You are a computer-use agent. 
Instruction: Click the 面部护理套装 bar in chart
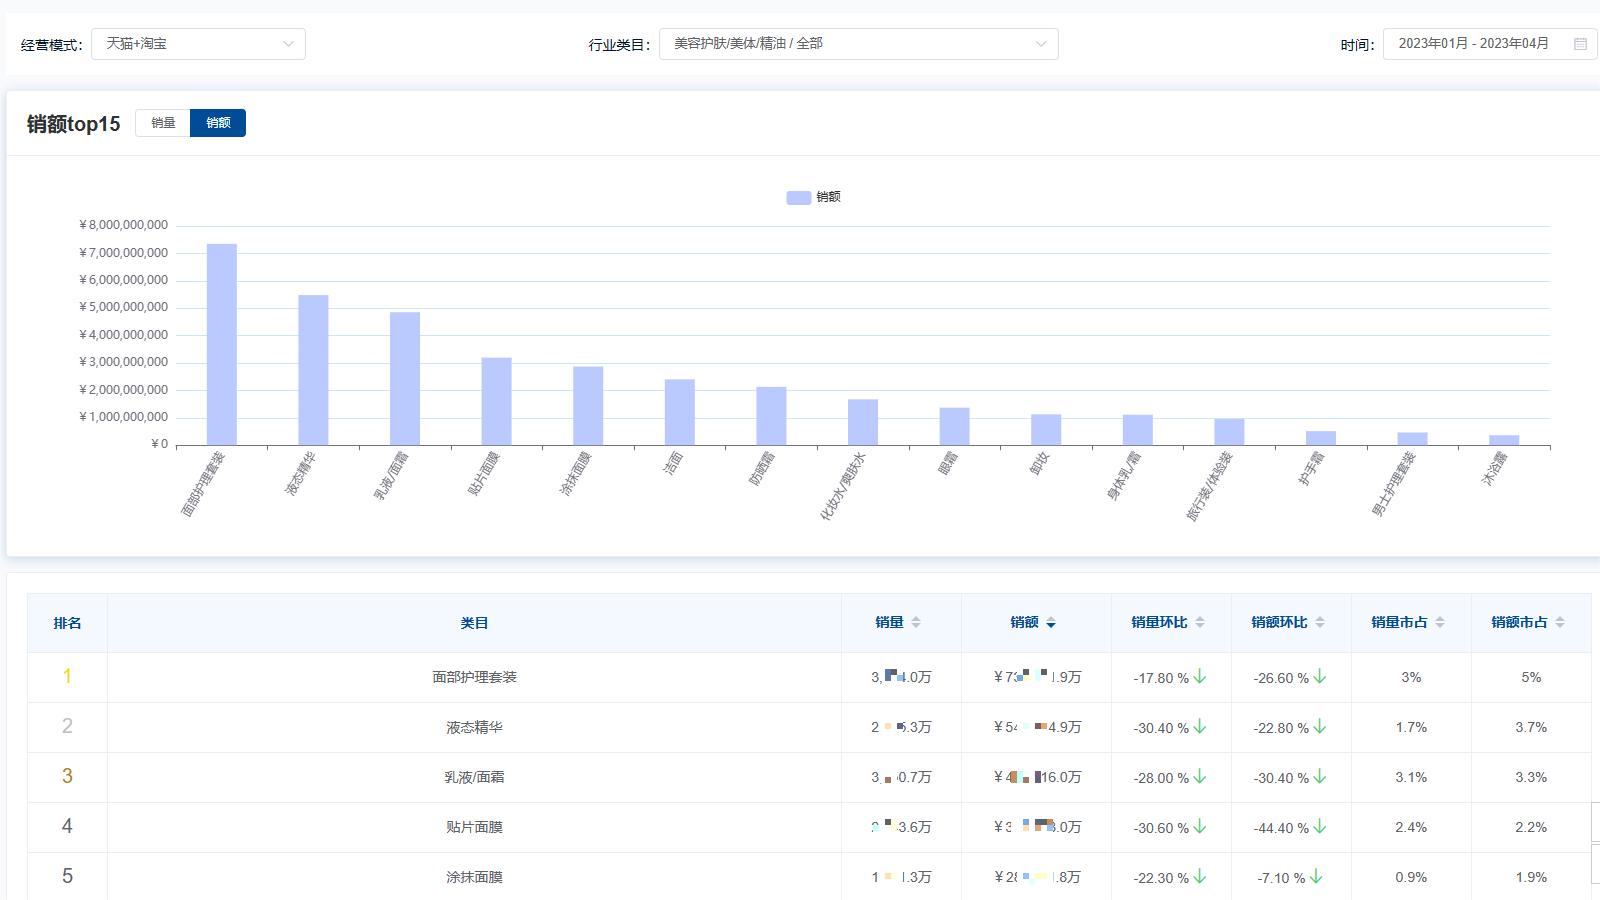pos(221,344)
